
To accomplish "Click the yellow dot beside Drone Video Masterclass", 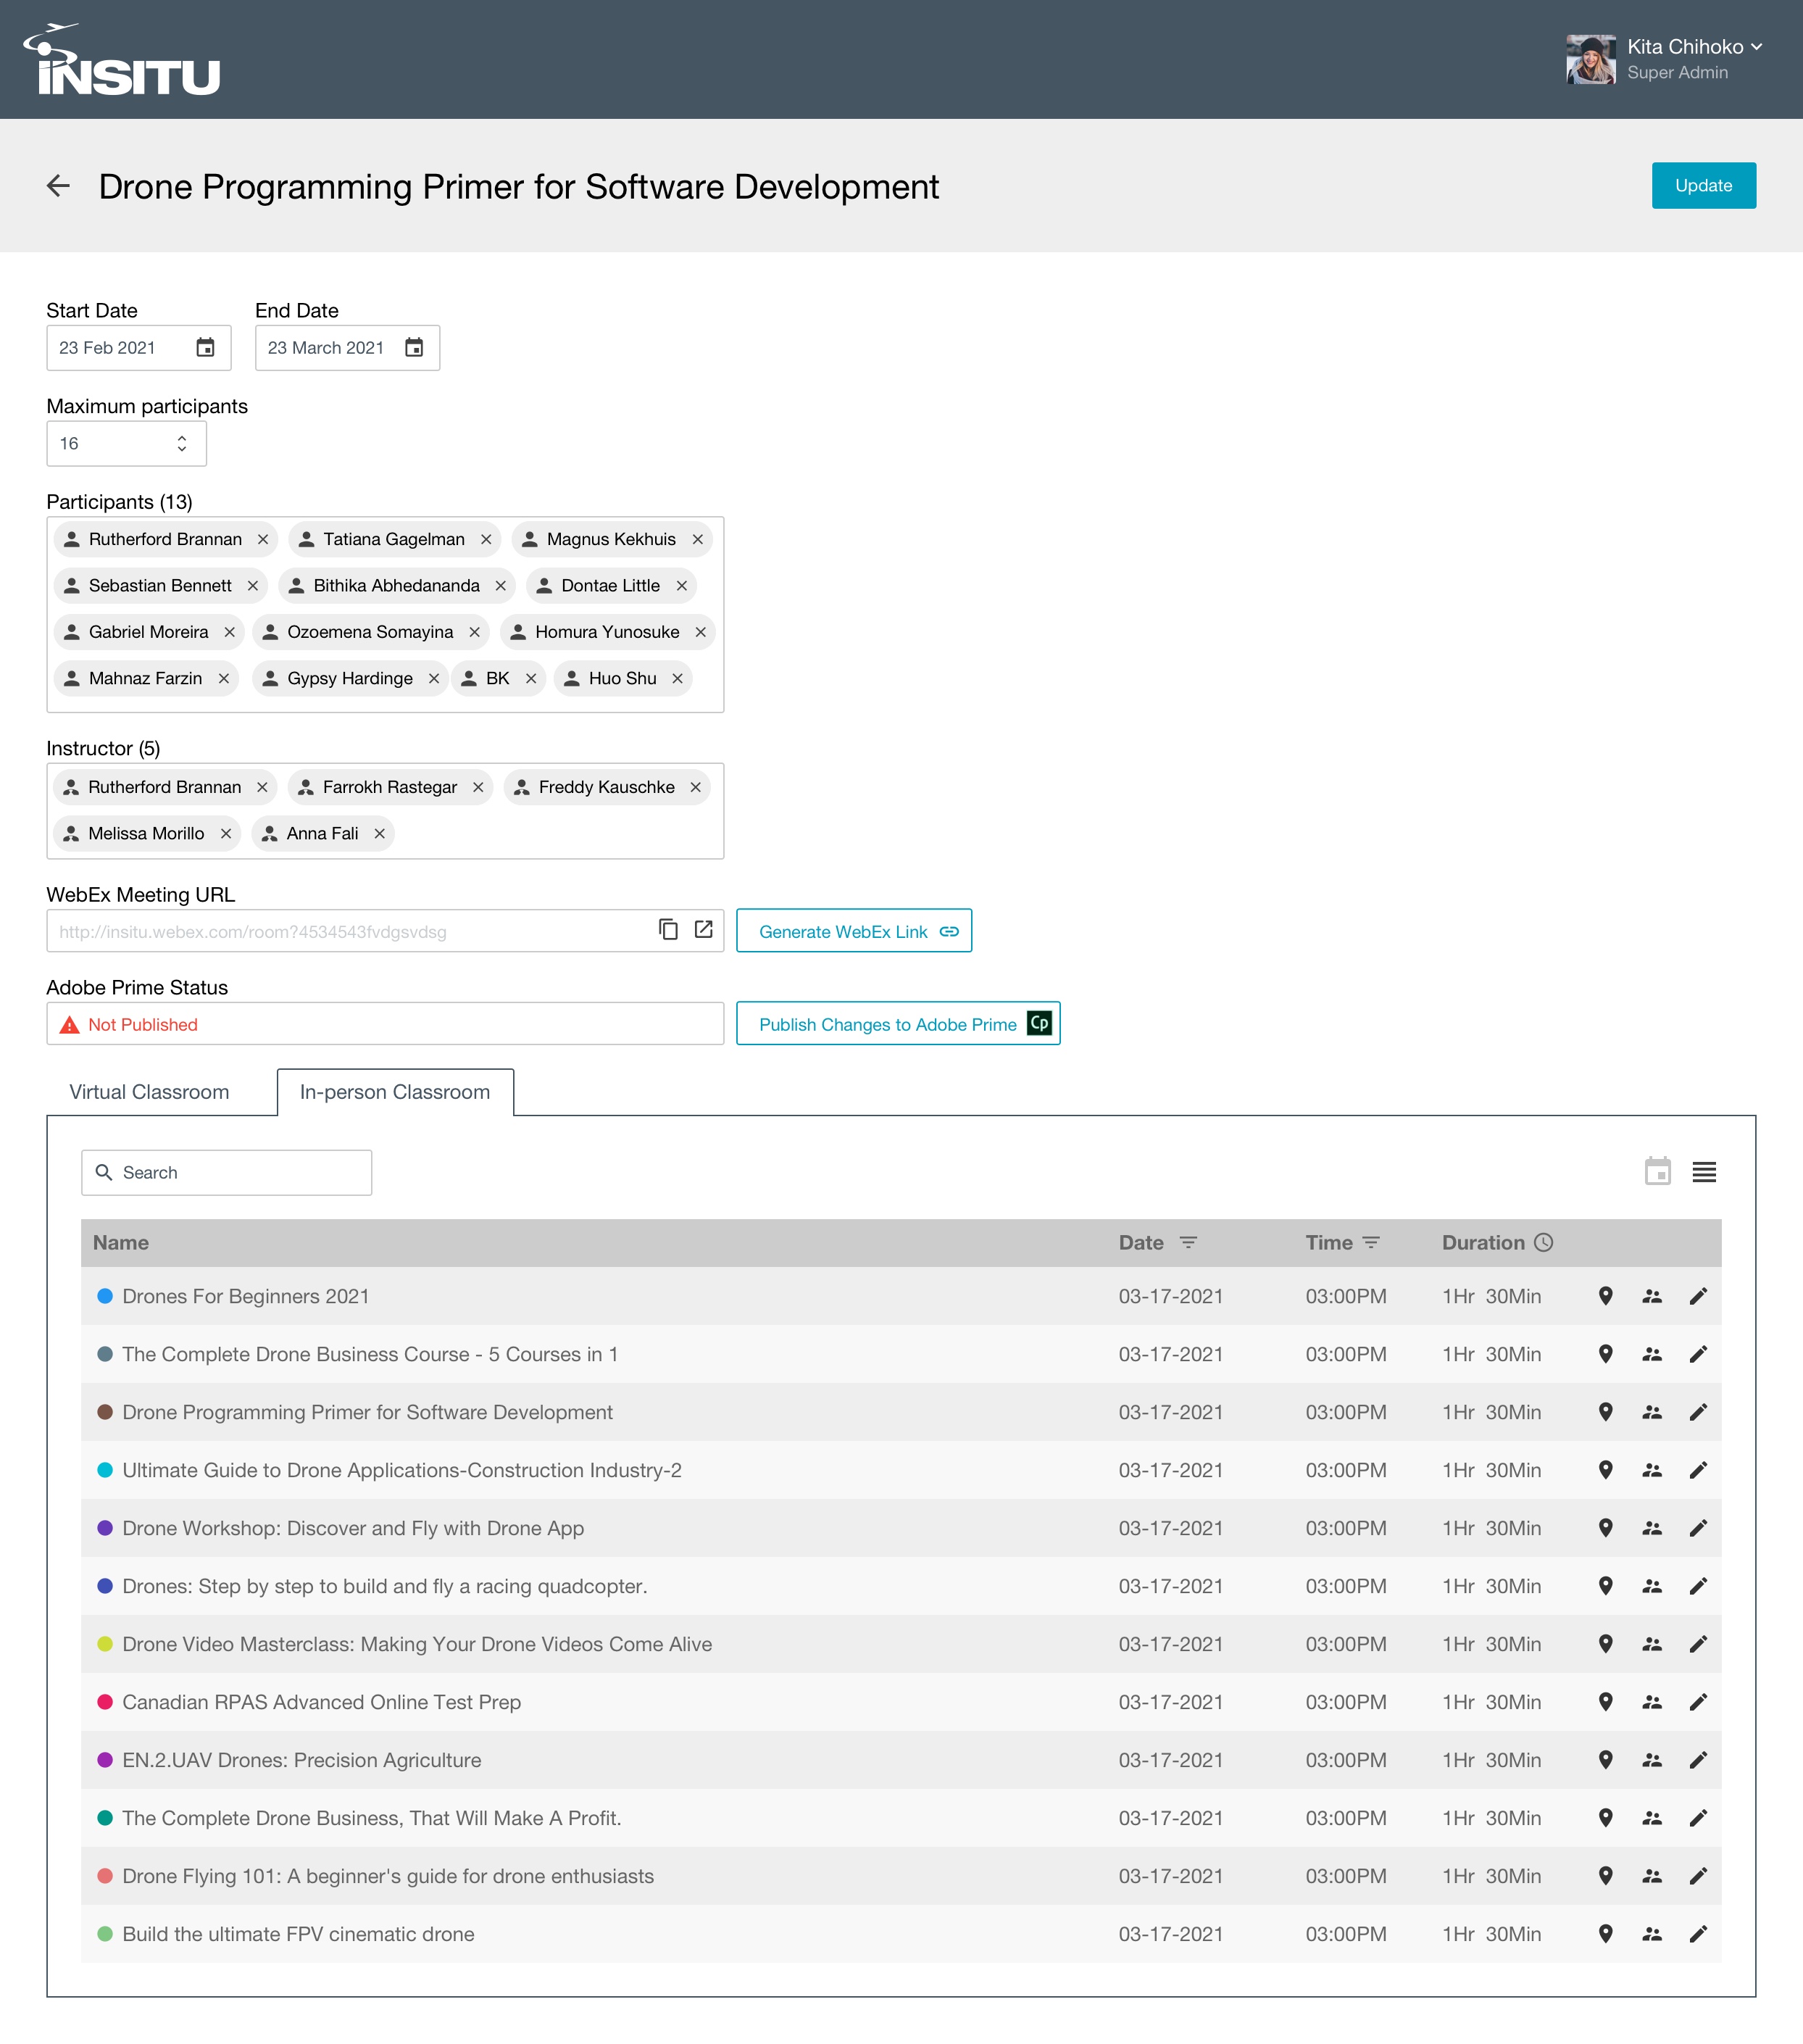I will (104, 1644).
